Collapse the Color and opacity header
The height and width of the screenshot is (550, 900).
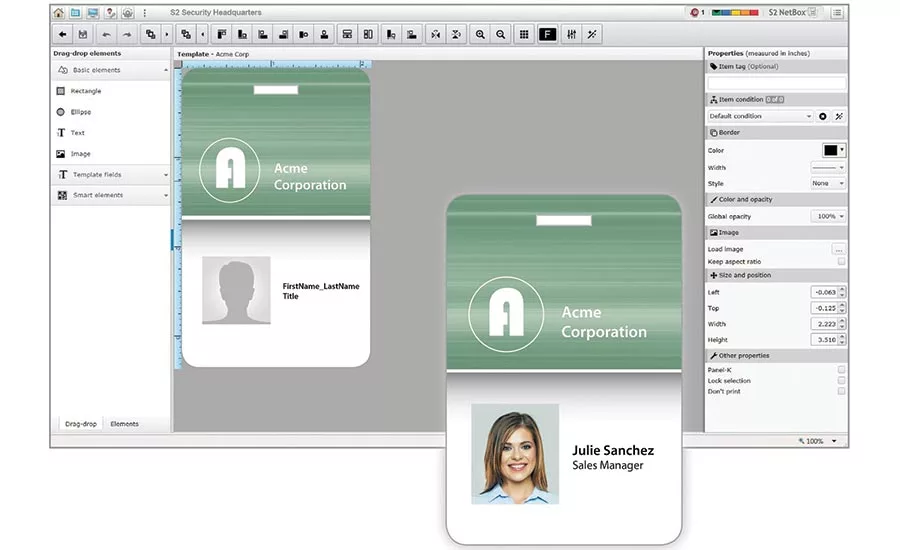(x=776, y=200)
